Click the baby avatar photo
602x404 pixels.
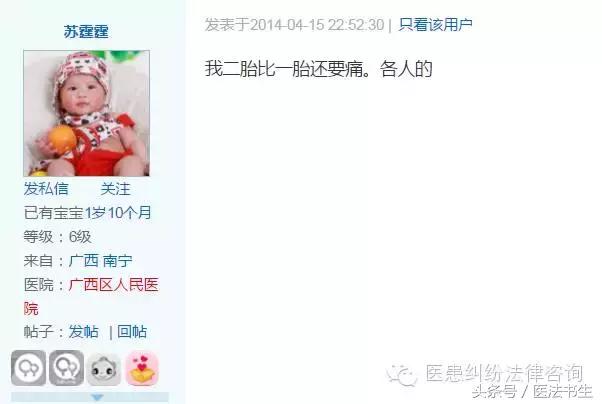coord(86,113)
